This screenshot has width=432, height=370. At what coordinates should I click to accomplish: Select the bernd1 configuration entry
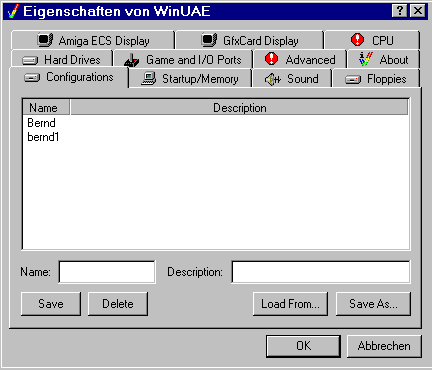coord(43,137)
